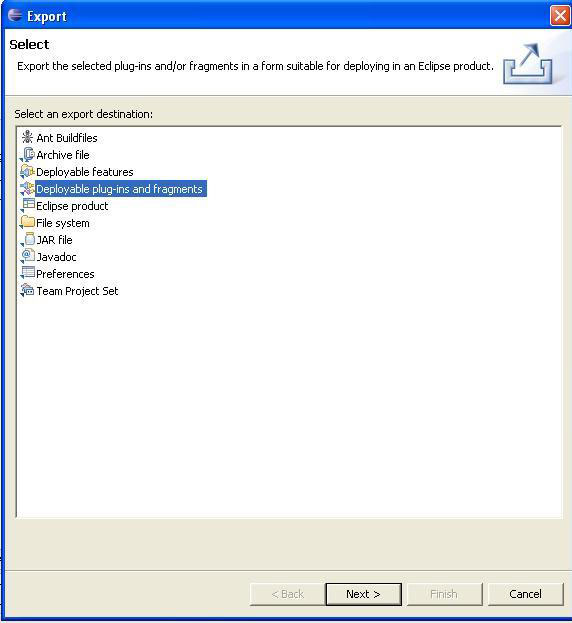Click the Eclipse icon in title bar
Viewport: 572px width, 623px height.
point(15,15)
